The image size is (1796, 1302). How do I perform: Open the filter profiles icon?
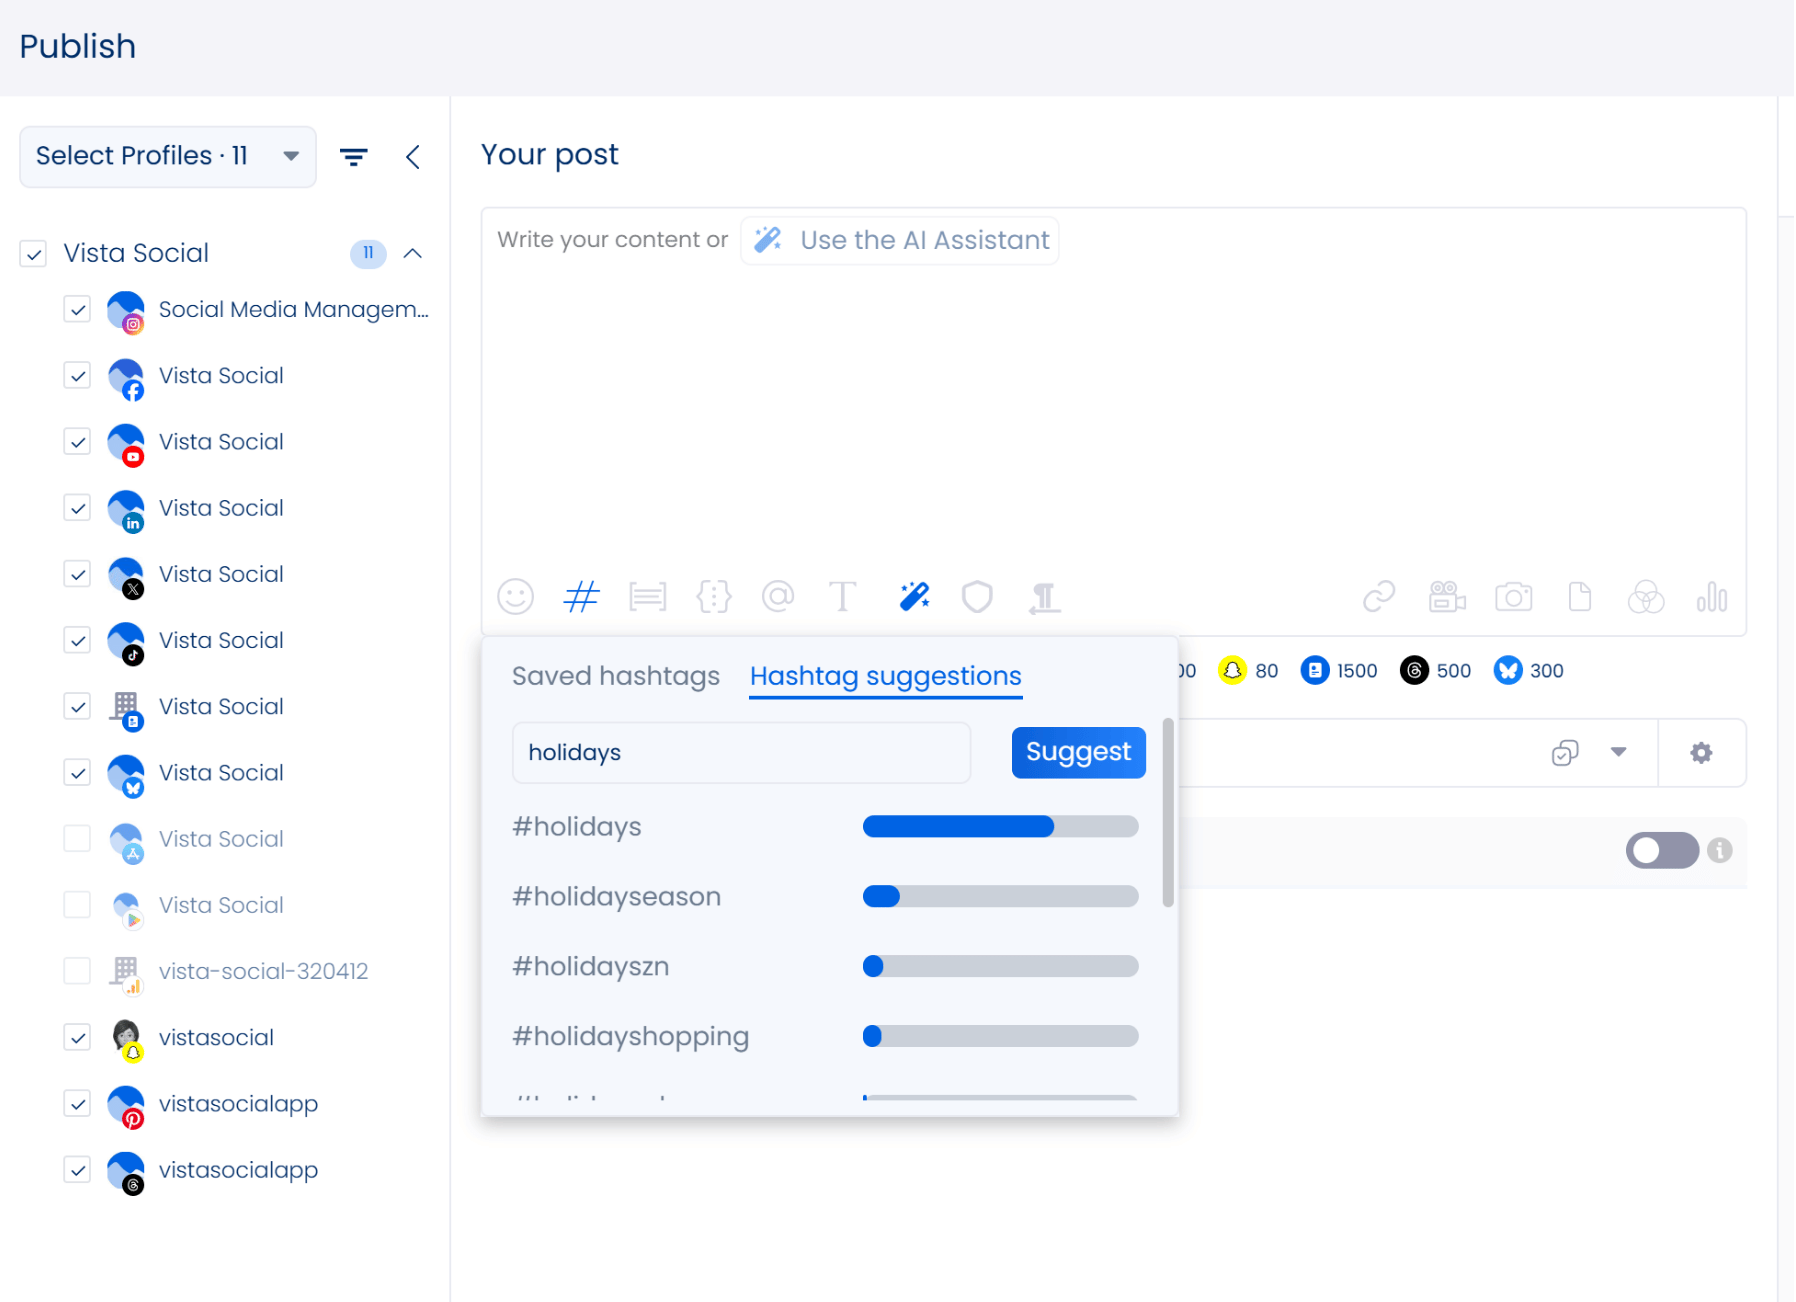(353, 157)
